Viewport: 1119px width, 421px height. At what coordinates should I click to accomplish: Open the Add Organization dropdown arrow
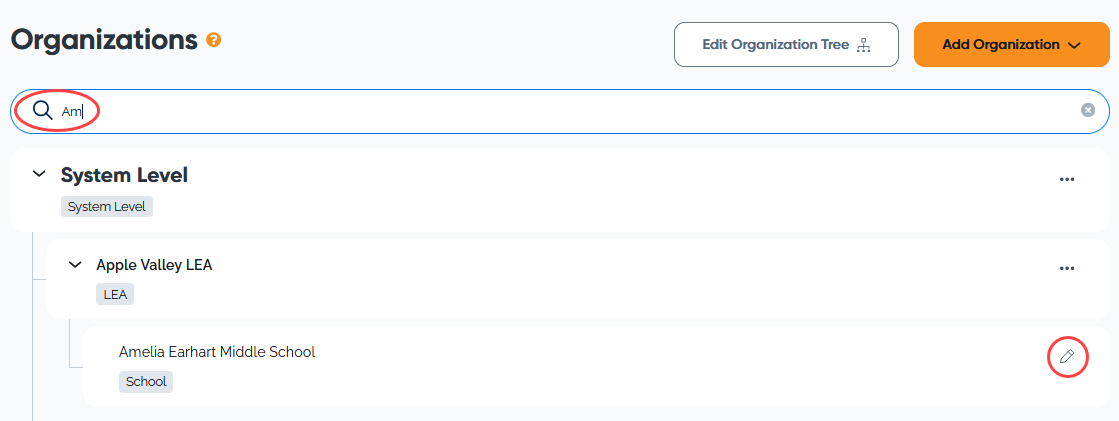point(1075,45)
